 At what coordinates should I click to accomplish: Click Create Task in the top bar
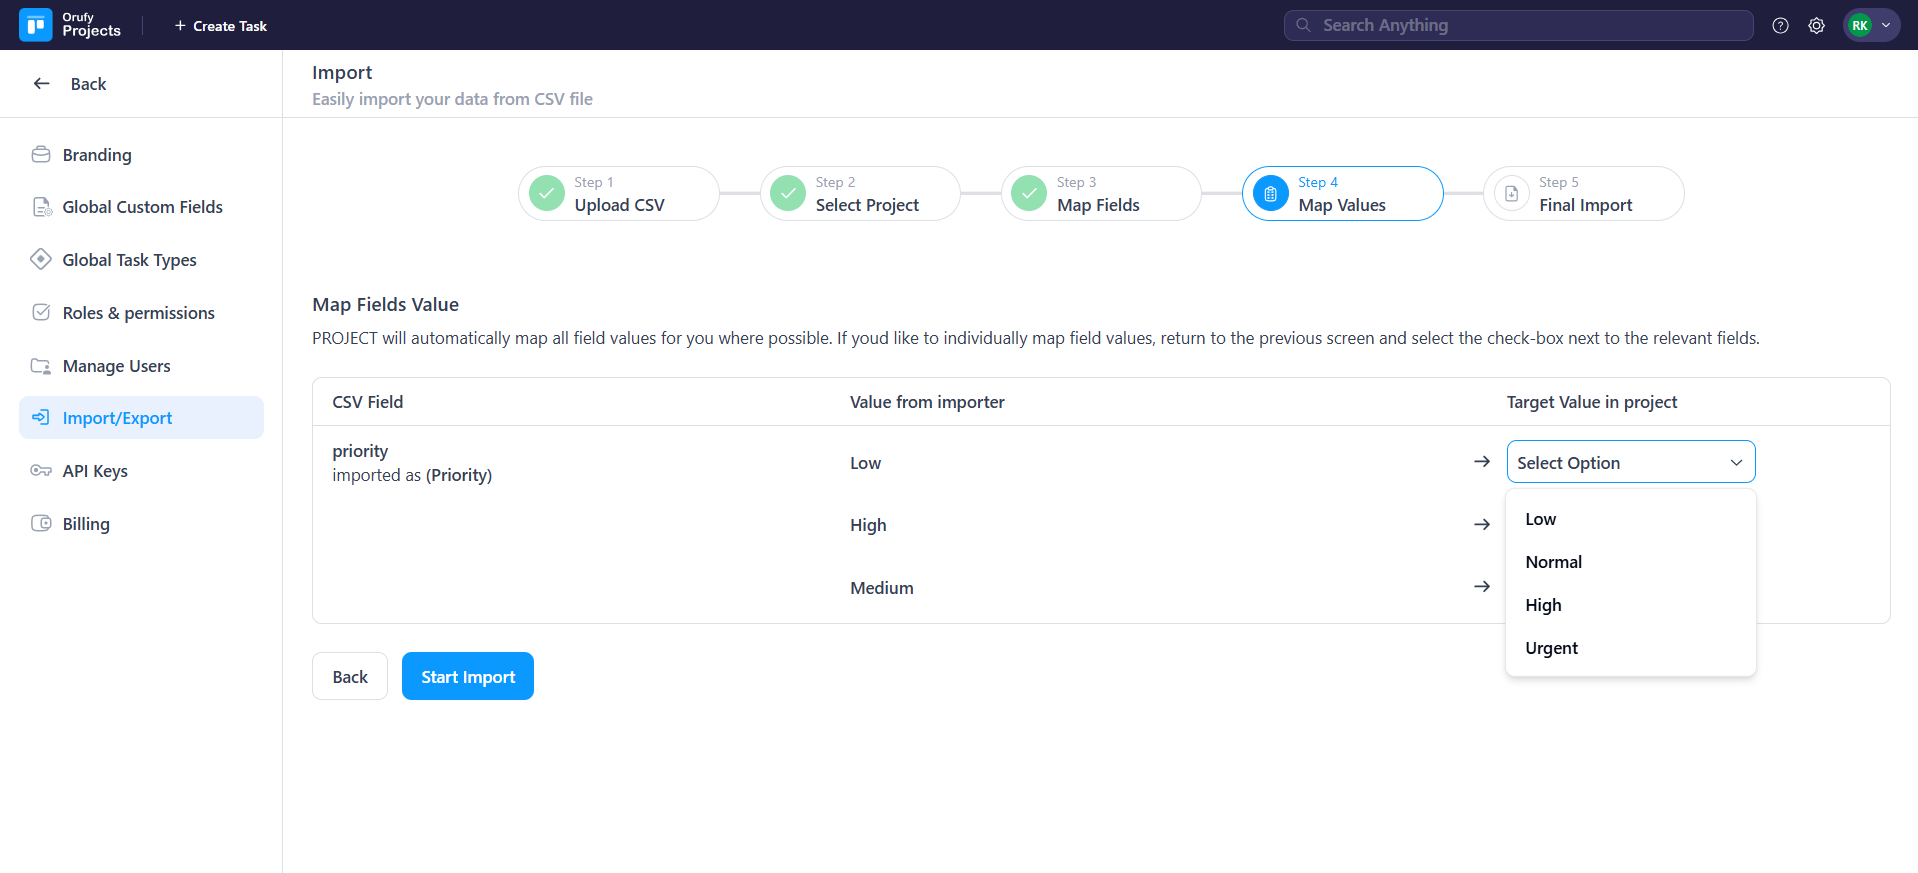tap(220, 26)
